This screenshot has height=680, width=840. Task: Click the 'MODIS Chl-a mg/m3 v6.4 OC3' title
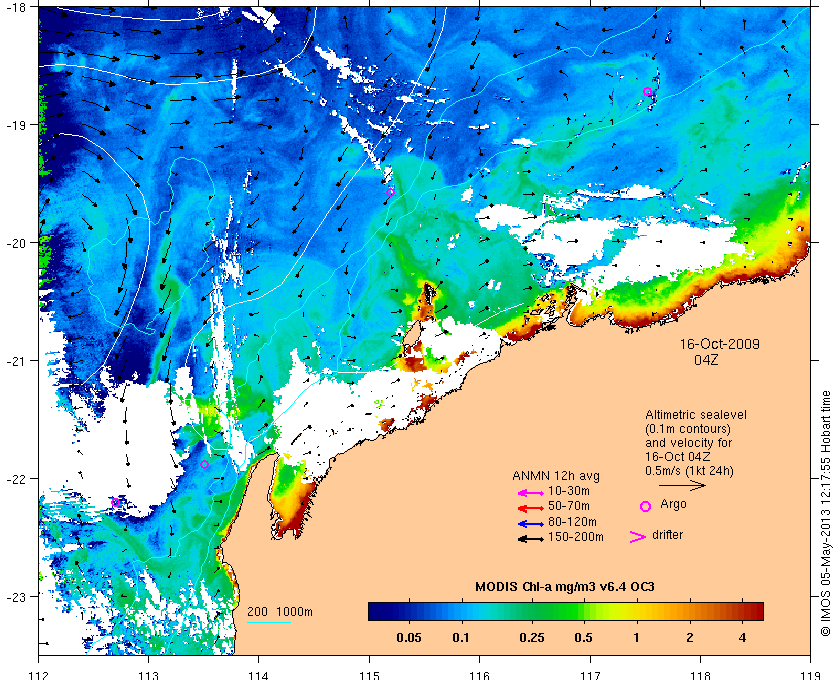click(x=565, y=587)
